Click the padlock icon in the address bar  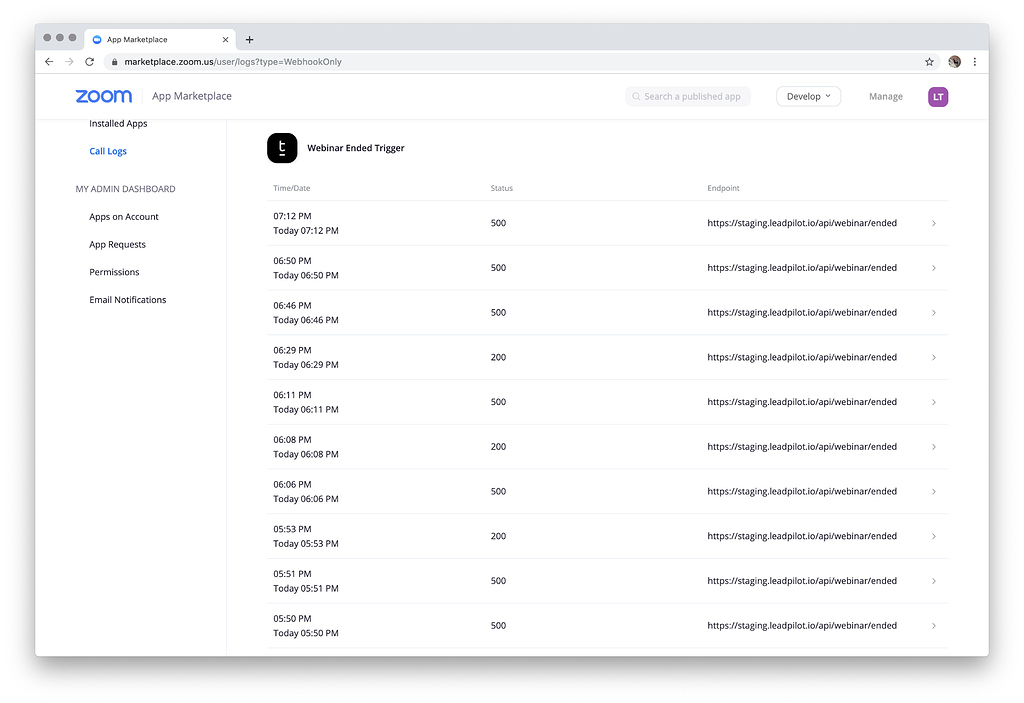(115, 61)
